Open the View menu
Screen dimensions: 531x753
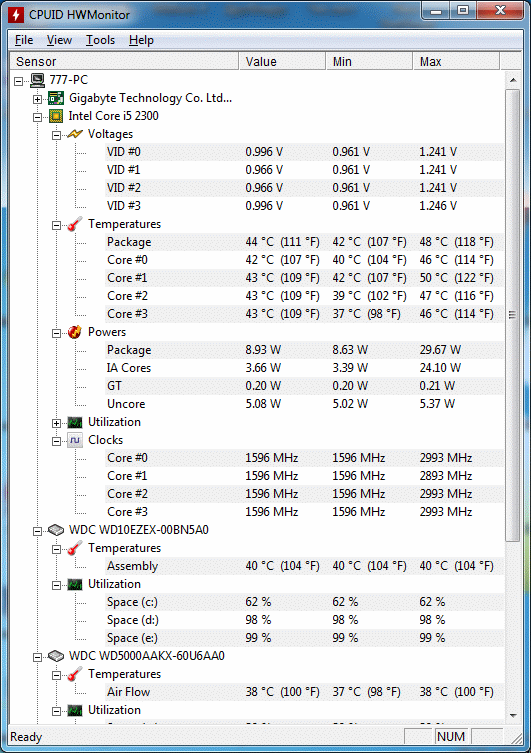(x=59, y=40)
